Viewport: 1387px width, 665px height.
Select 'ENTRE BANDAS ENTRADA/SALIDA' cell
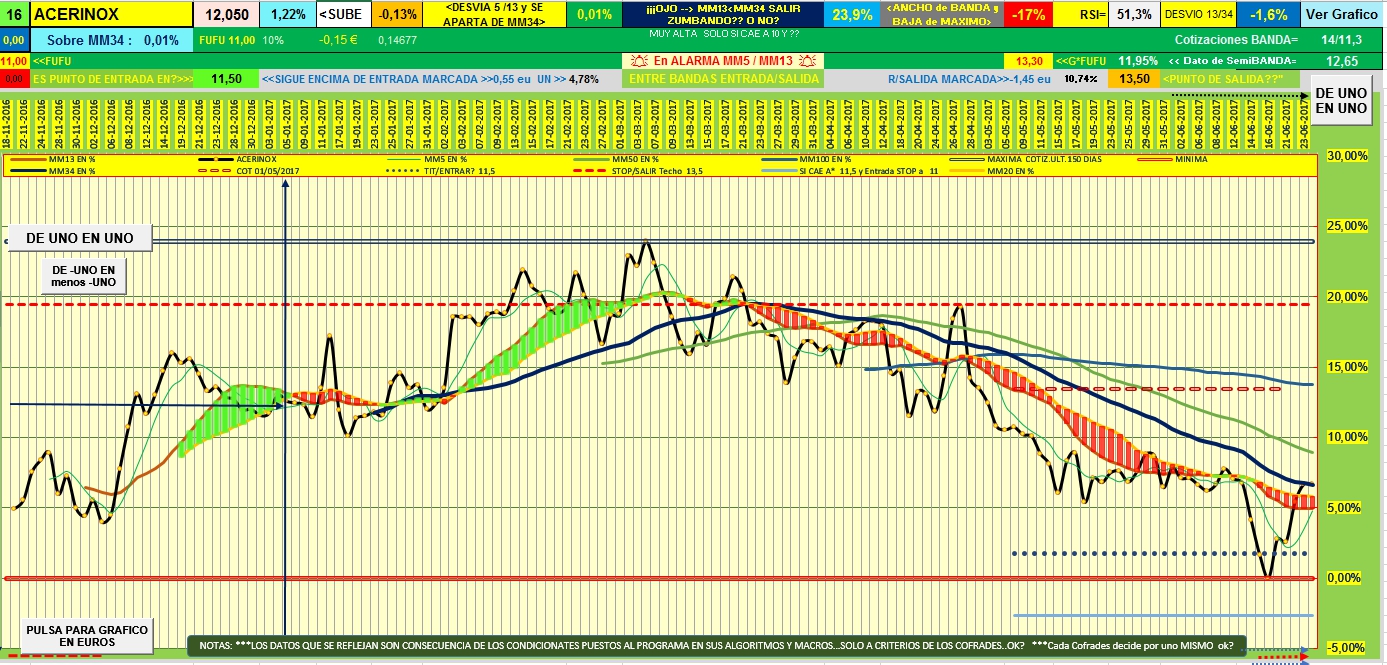point(725,79)
